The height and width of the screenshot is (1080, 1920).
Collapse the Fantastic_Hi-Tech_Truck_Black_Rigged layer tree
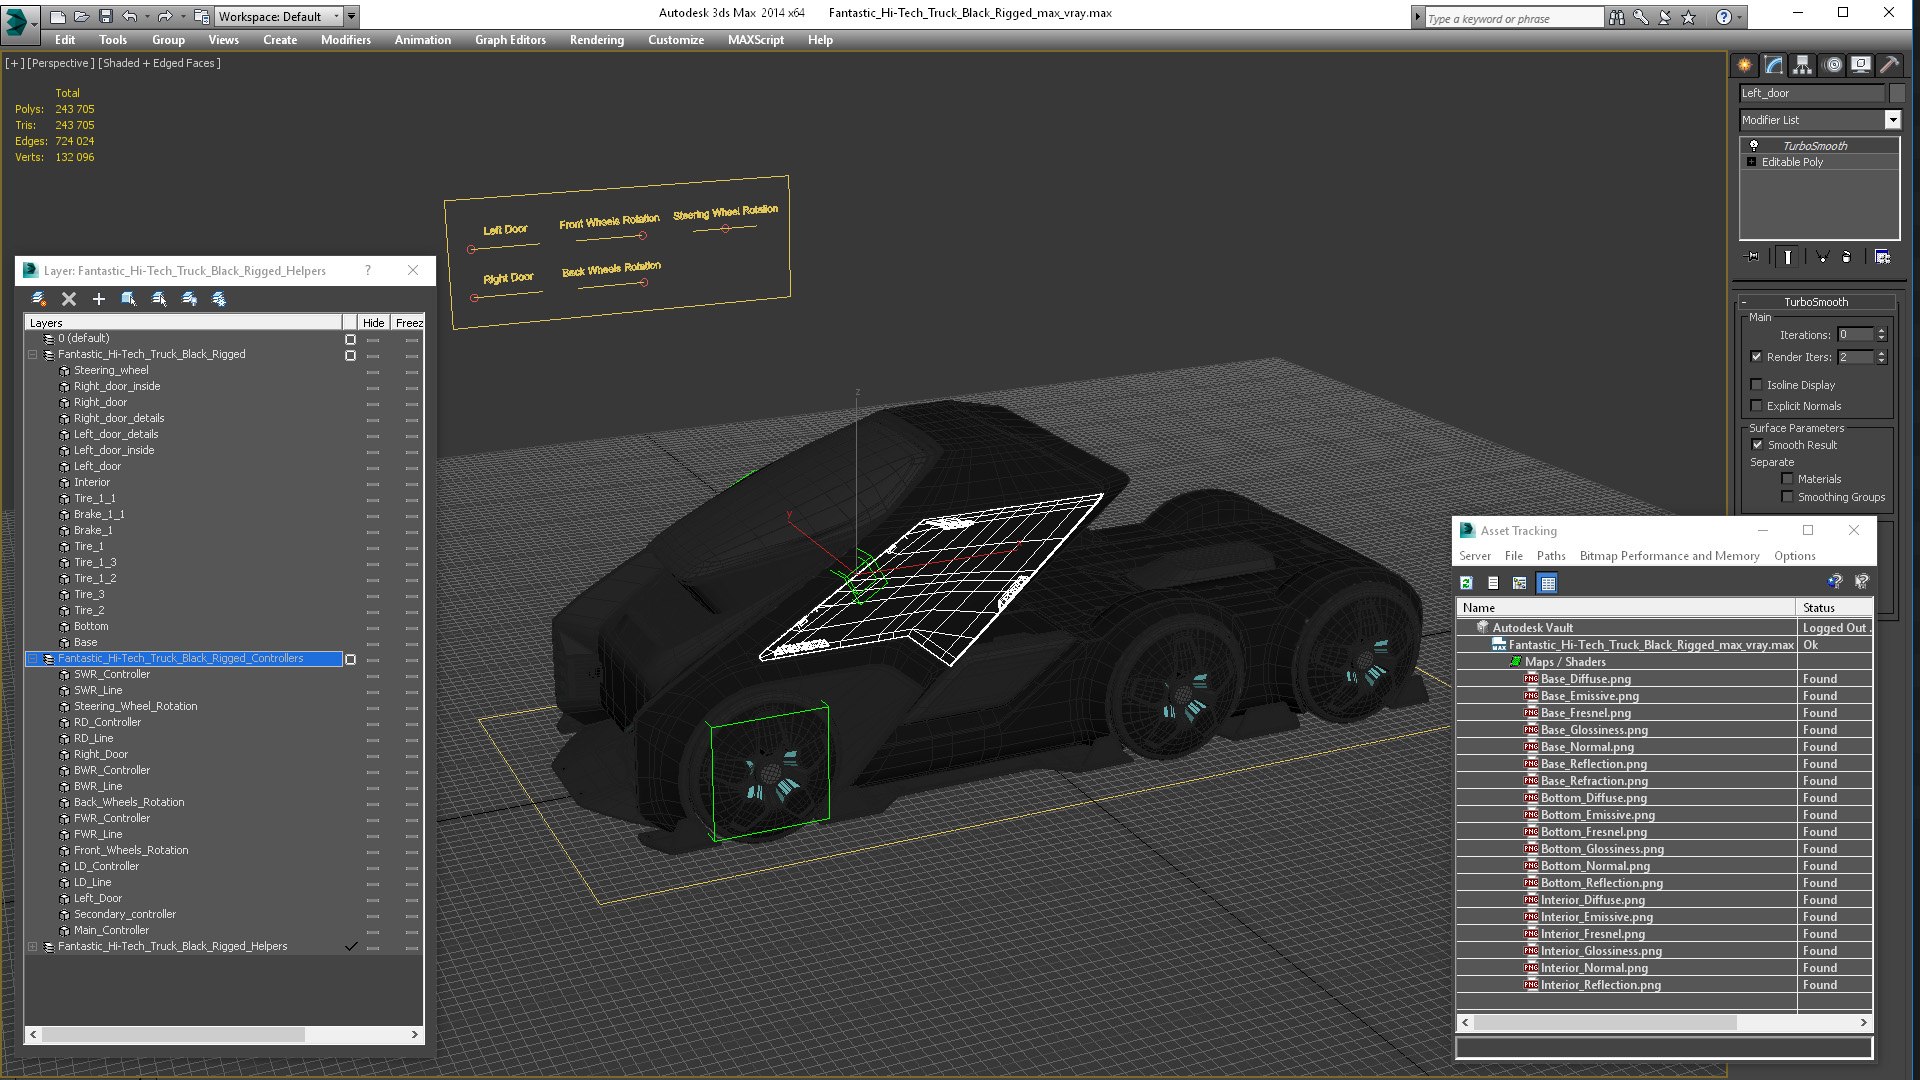pos(32,355)
